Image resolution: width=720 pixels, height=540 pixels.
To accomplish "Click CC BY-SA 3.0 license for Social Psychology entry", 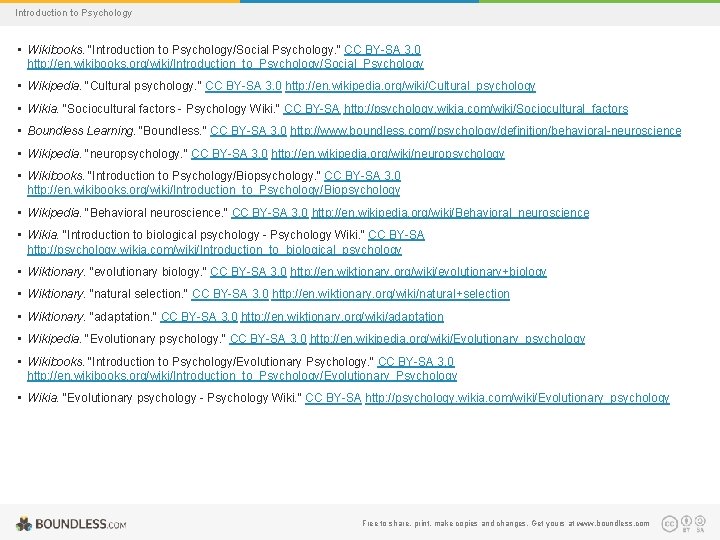I will click(382, 50).
